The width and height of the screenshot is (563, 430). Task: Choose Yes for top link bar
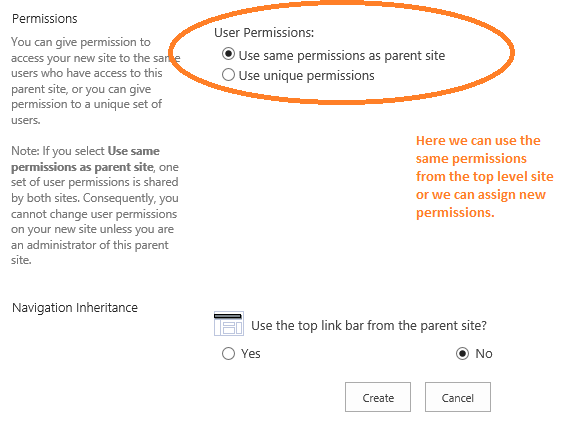(x=228, y=354)
